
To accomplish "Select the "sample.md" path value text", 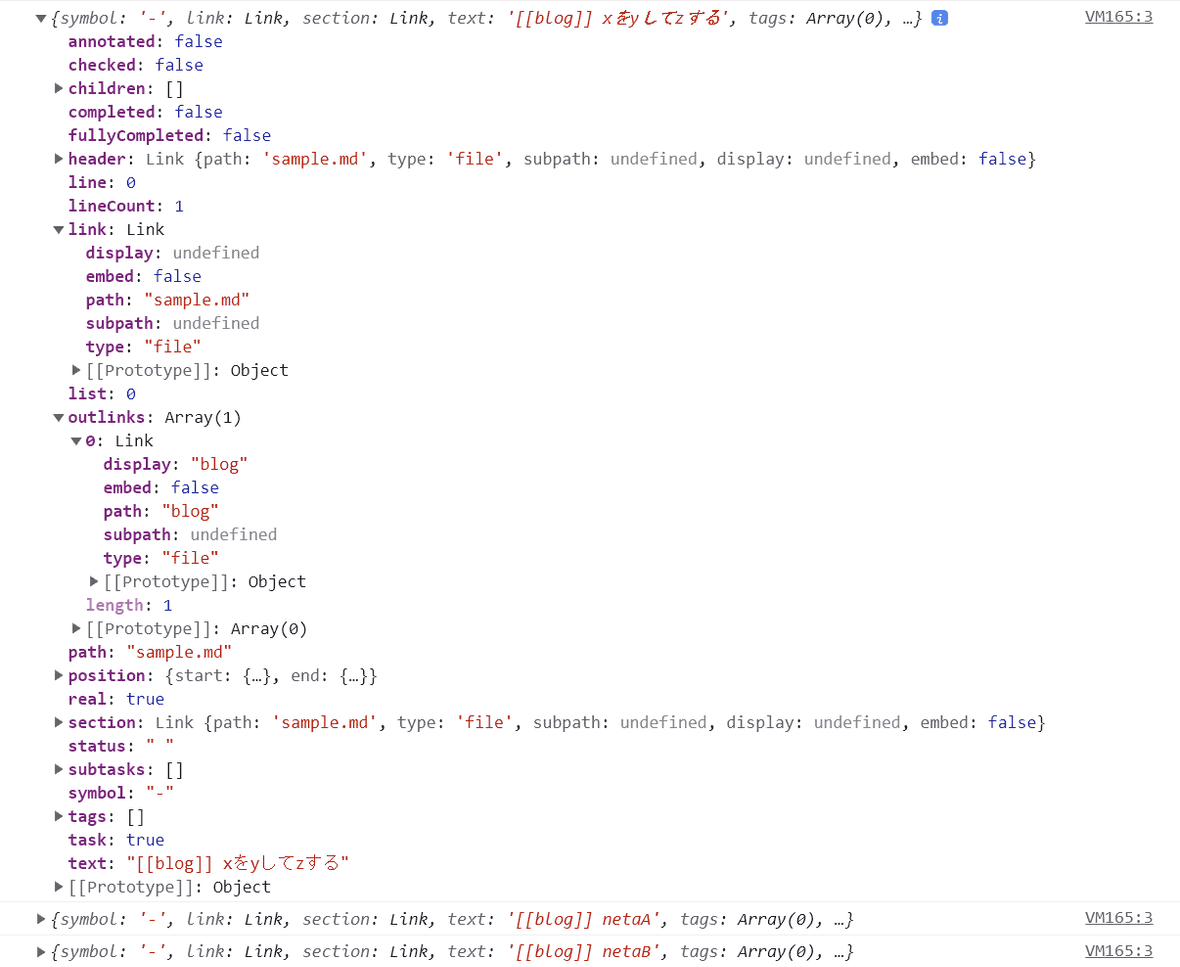I will (179, 651).
